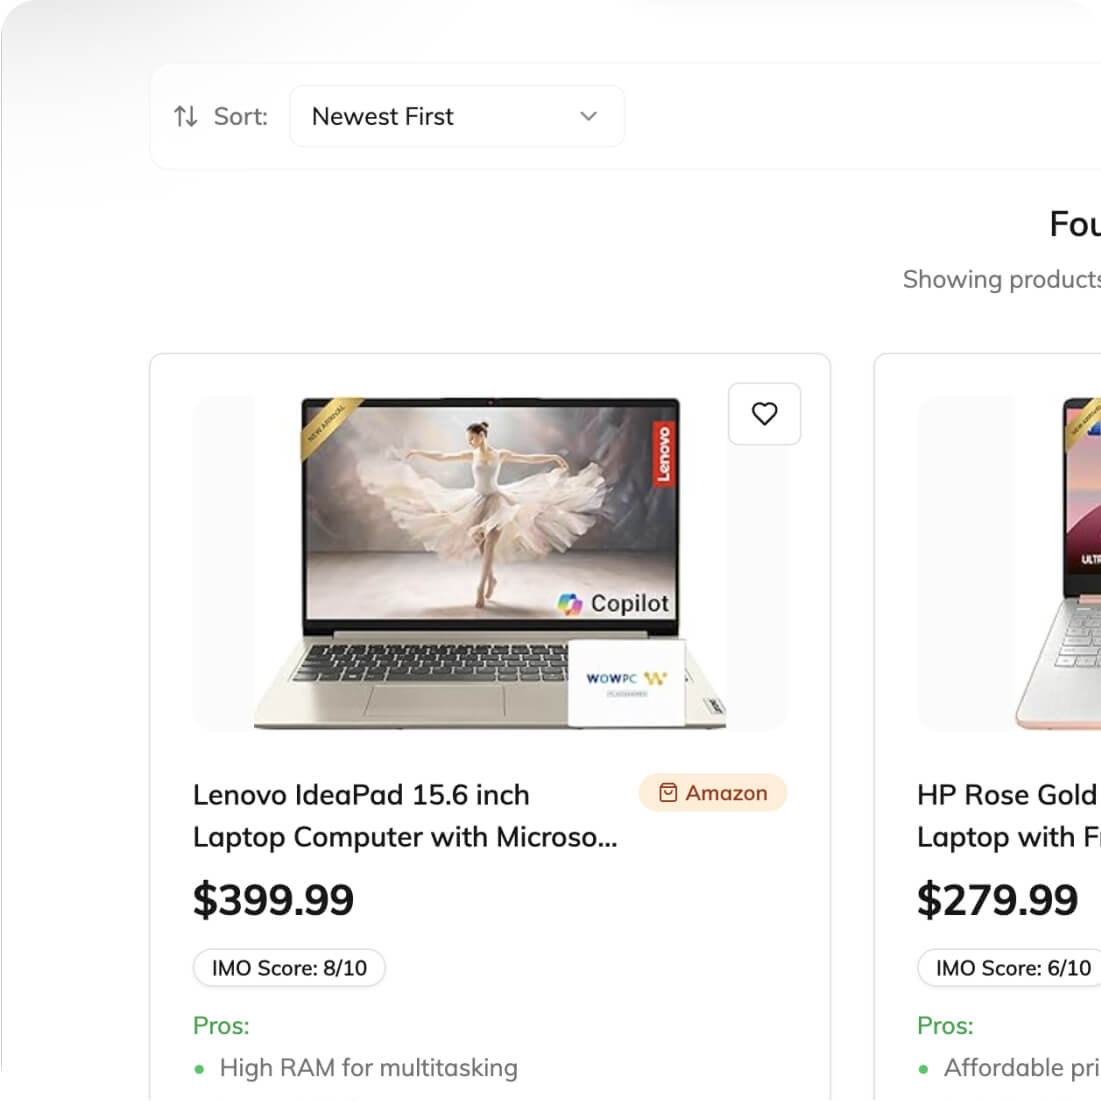1101x1101 pixels.
Task: Click the High RAM for multitasking pro
Action: pos(368,1068)
